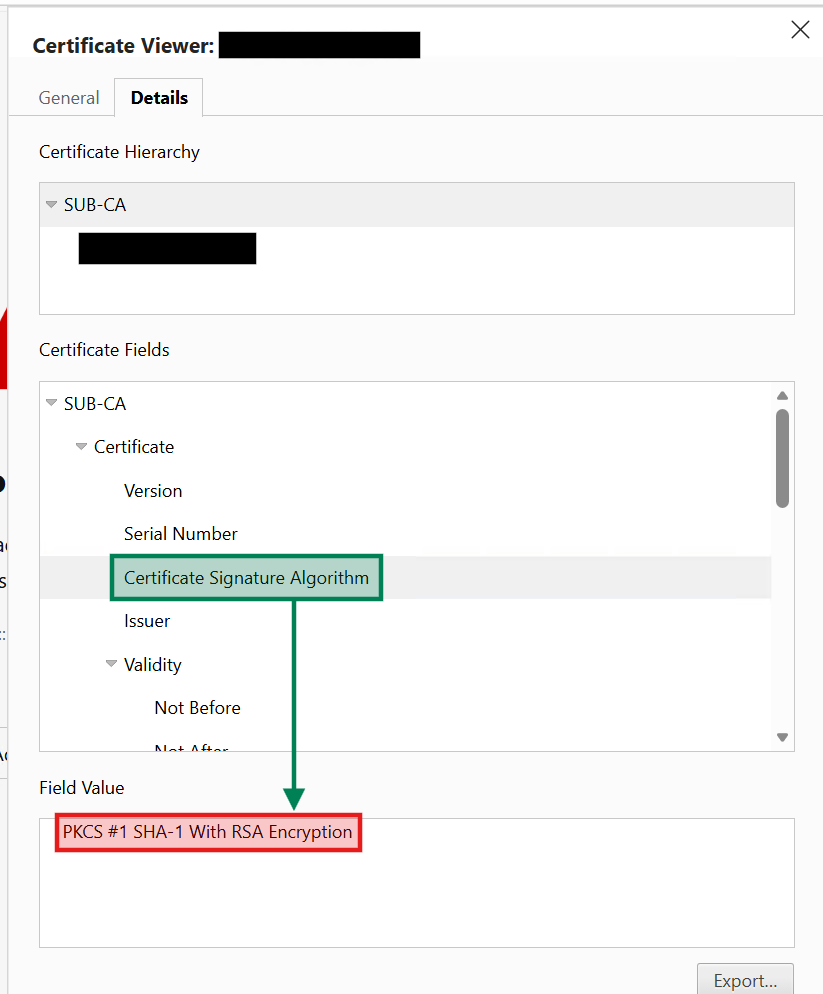Switch to the General tab
823x994 pixels.
click(68, 97)
